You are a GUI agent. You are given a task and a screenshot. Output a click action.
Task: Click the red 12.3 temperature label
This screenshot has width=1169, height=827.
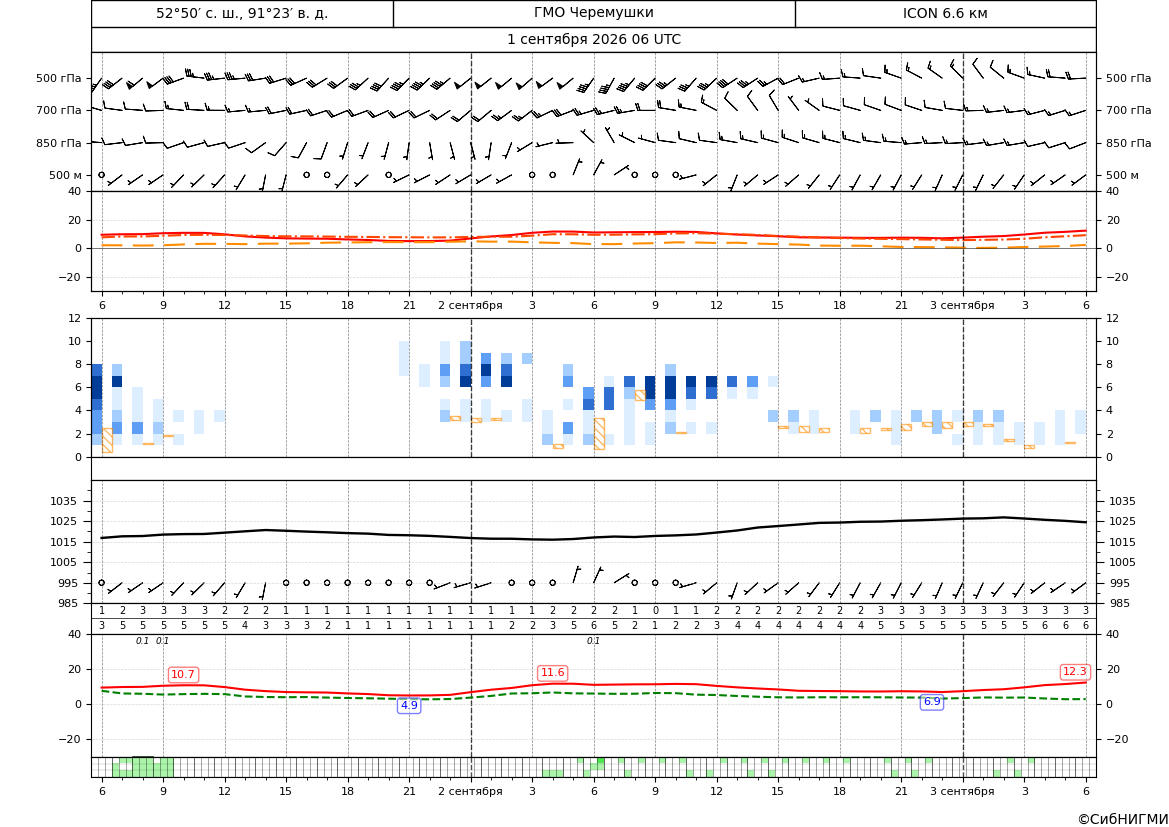pyautogui.click(x=1074, y=672)
